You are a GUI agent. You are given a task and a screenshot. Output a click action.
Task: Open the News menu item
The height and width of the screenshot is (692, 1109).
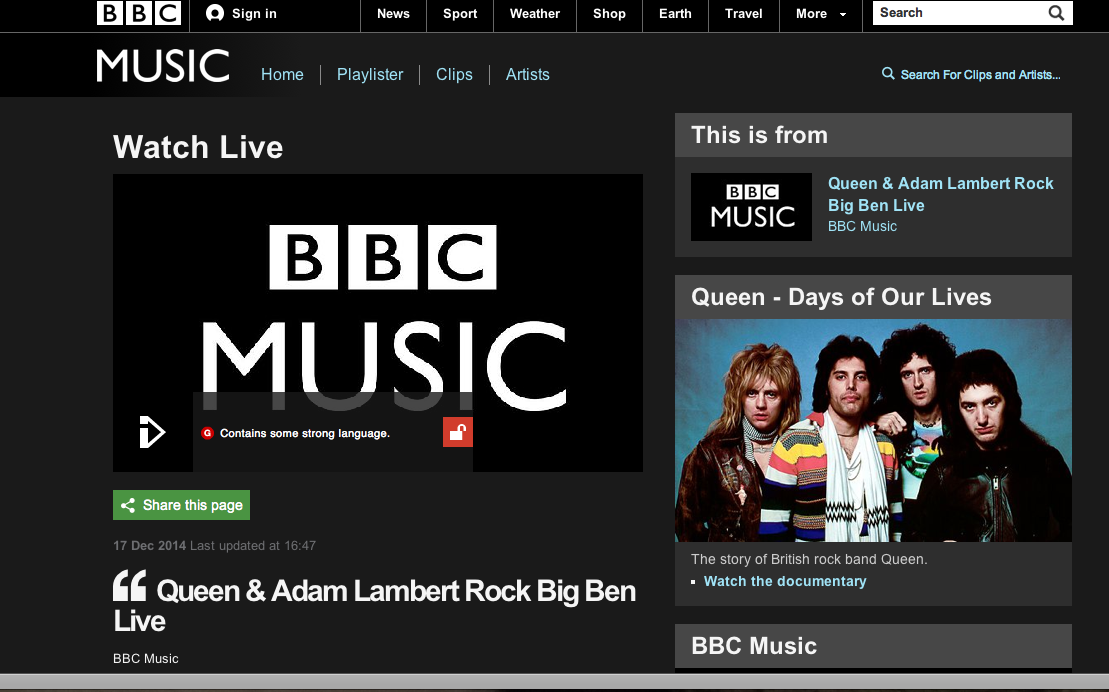tap(393, 13)
